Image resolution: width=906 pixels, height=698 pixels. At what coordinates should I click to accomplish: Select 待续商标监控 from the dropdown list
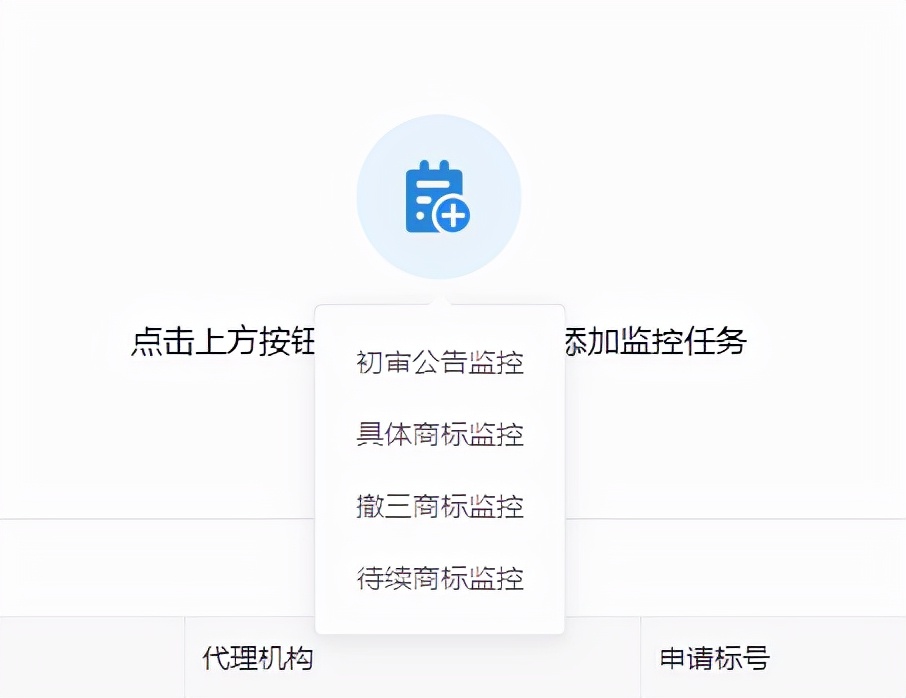(440, 580)
